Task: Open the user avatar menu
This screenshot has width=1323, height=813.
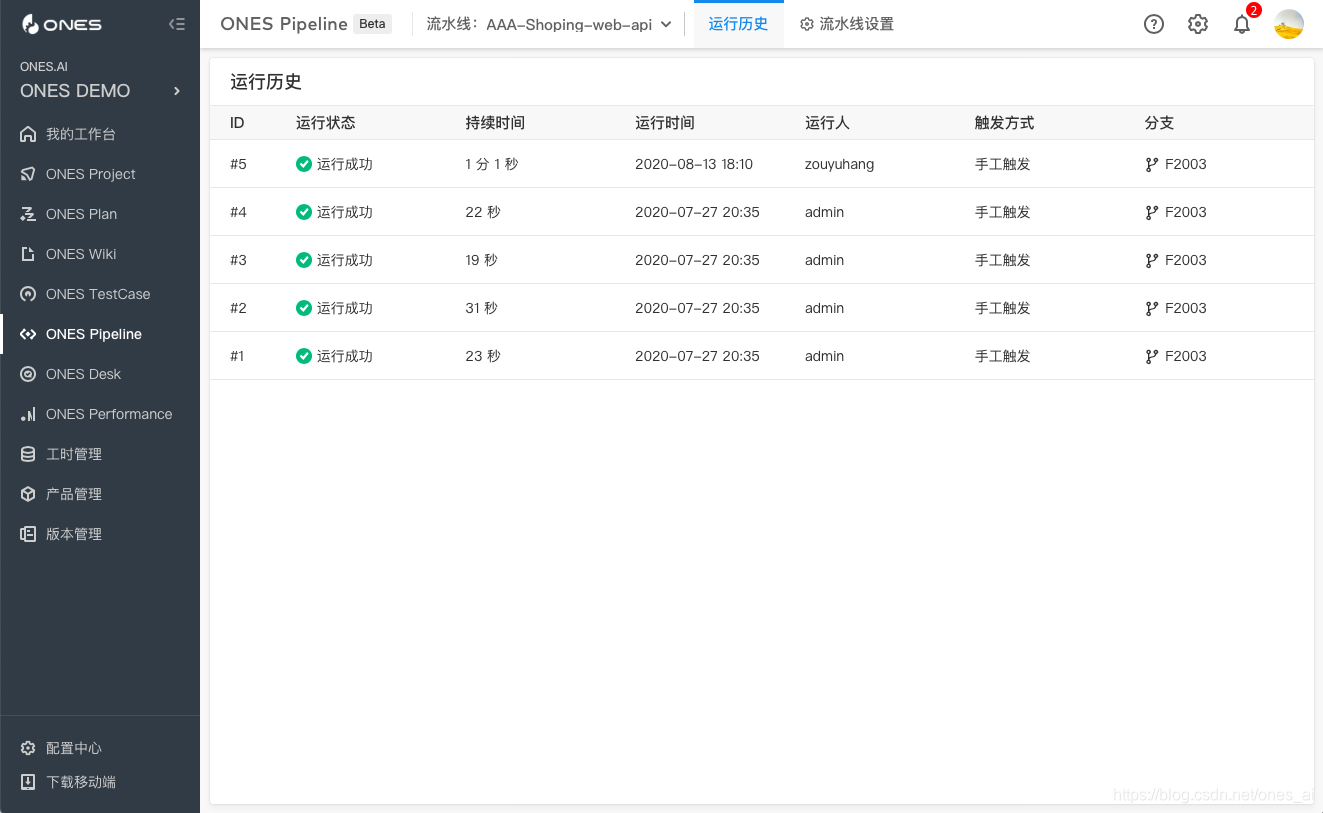Action: [1289, 24]
